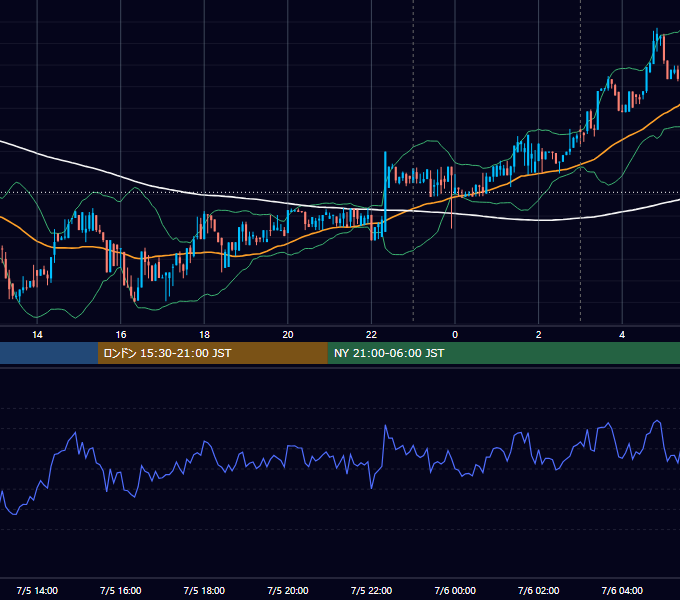Click the oscillator peak near 22:20

tap(385, 427)
